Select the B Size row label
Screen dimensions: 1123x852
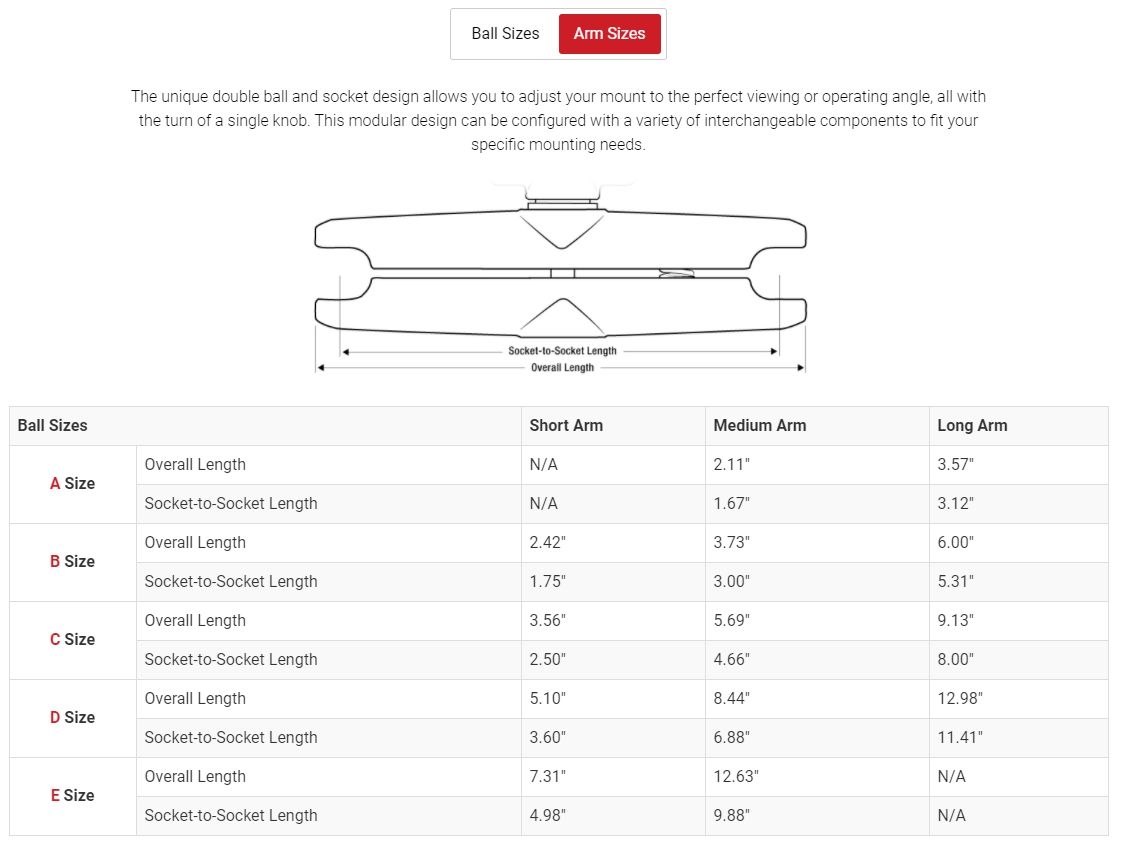pyautogui.click(x=72, y=562)
